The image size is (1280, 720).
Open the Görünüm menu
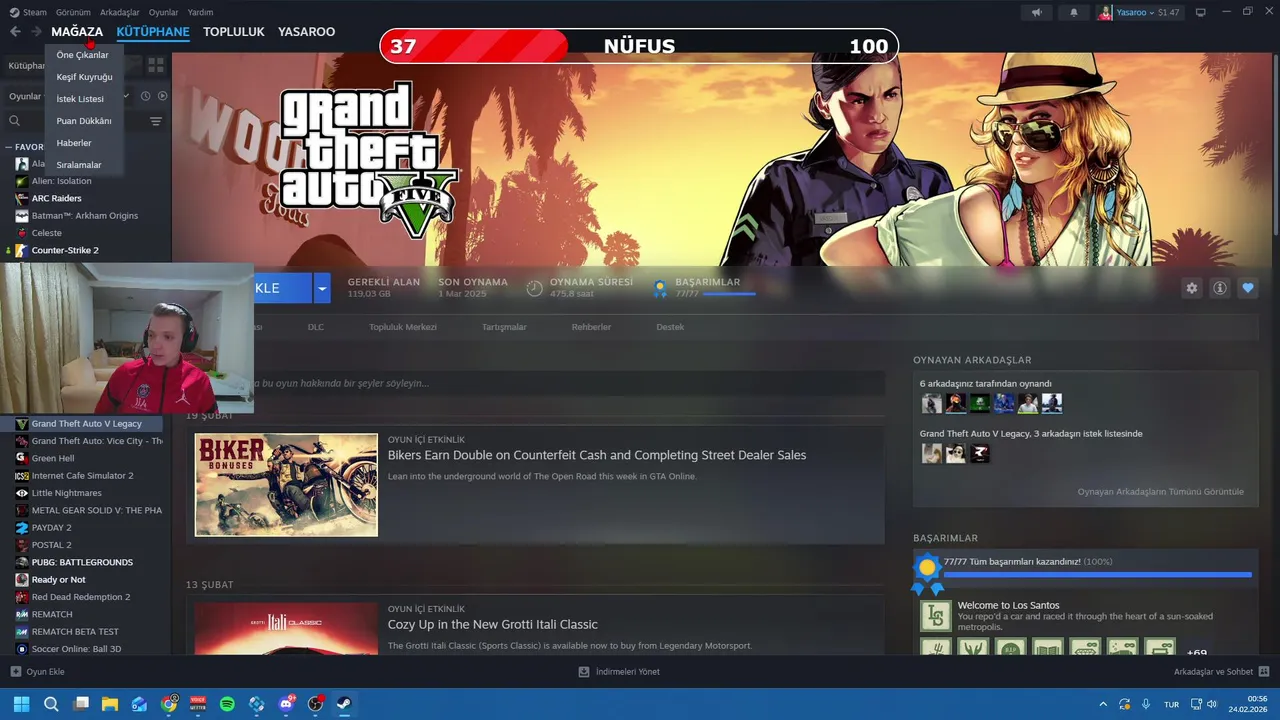tap(73, 12)
